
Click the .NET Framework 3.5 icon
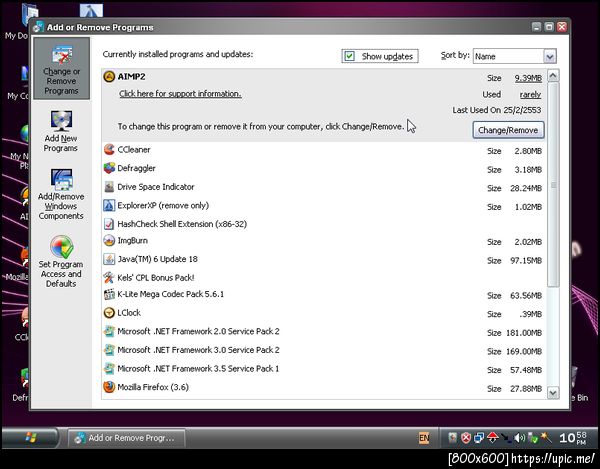click(x=109, y=368)
